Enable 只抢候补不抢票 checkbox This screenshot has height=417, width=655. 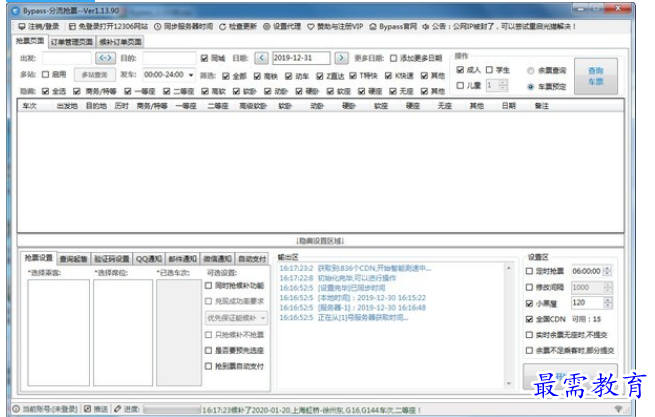click(208, 335)
